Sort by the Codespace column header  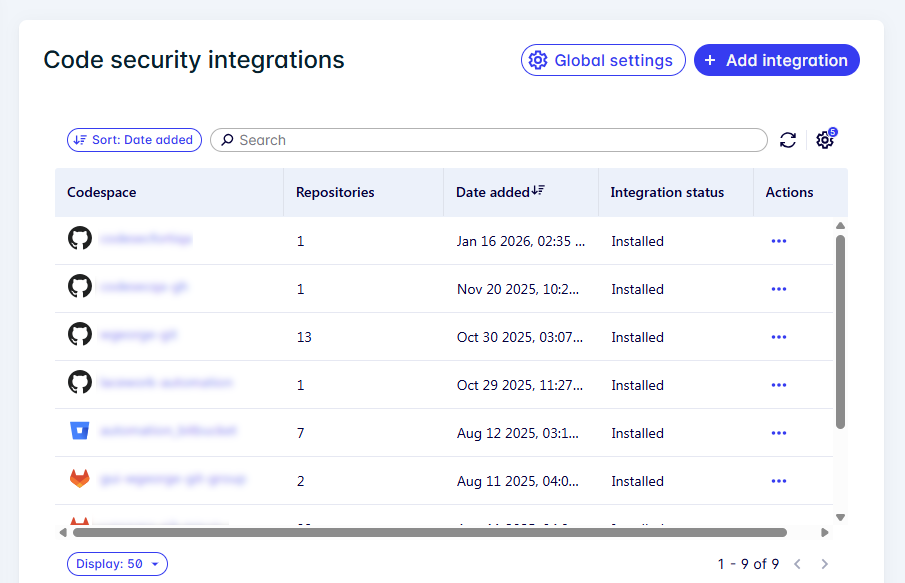pyautogui.click(x=102, y=192)
